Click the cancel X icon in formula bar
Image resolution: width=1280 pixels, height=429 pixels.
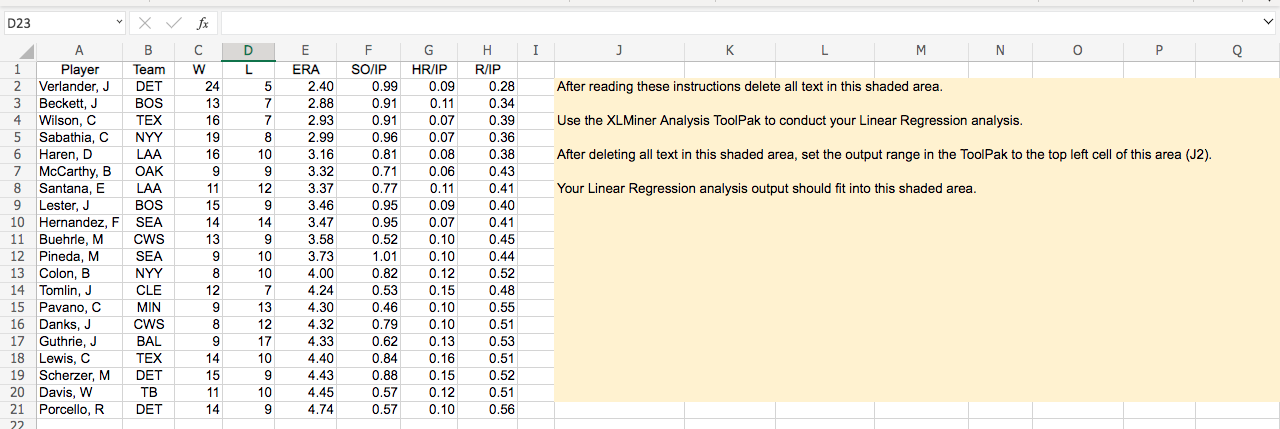coord(145,21)
